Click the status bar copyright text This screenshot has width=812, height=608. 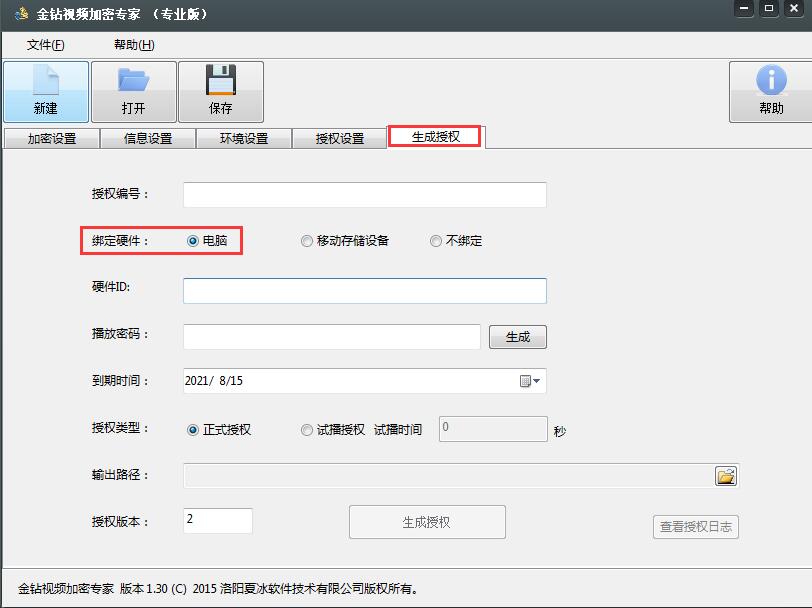[218, 589]
